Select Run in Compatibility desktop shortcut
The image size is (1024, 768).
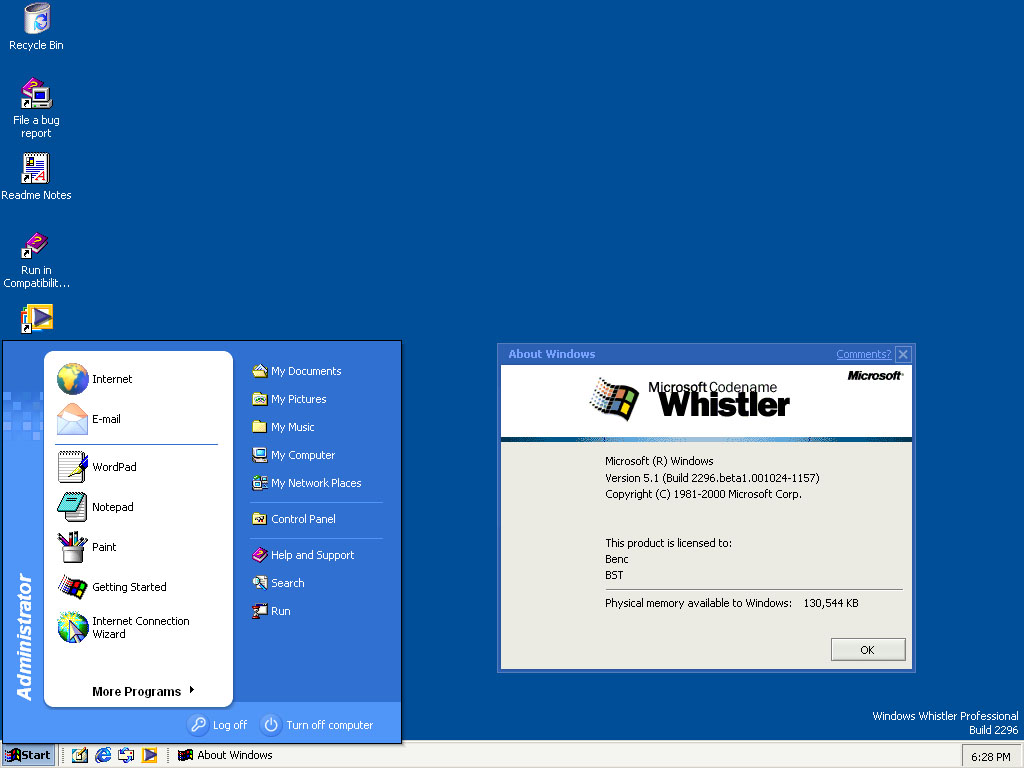(x=37, y=260)
